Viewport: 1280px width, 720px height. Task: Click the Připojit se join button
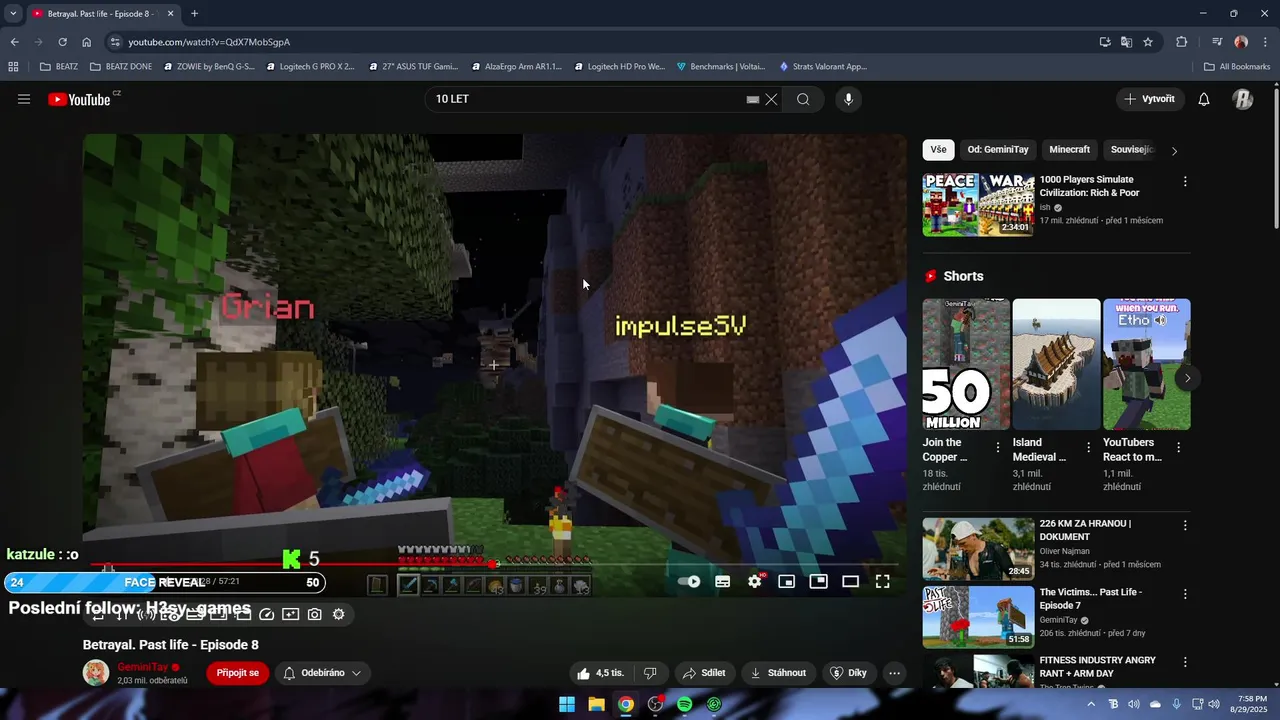[x=238, y=673]
